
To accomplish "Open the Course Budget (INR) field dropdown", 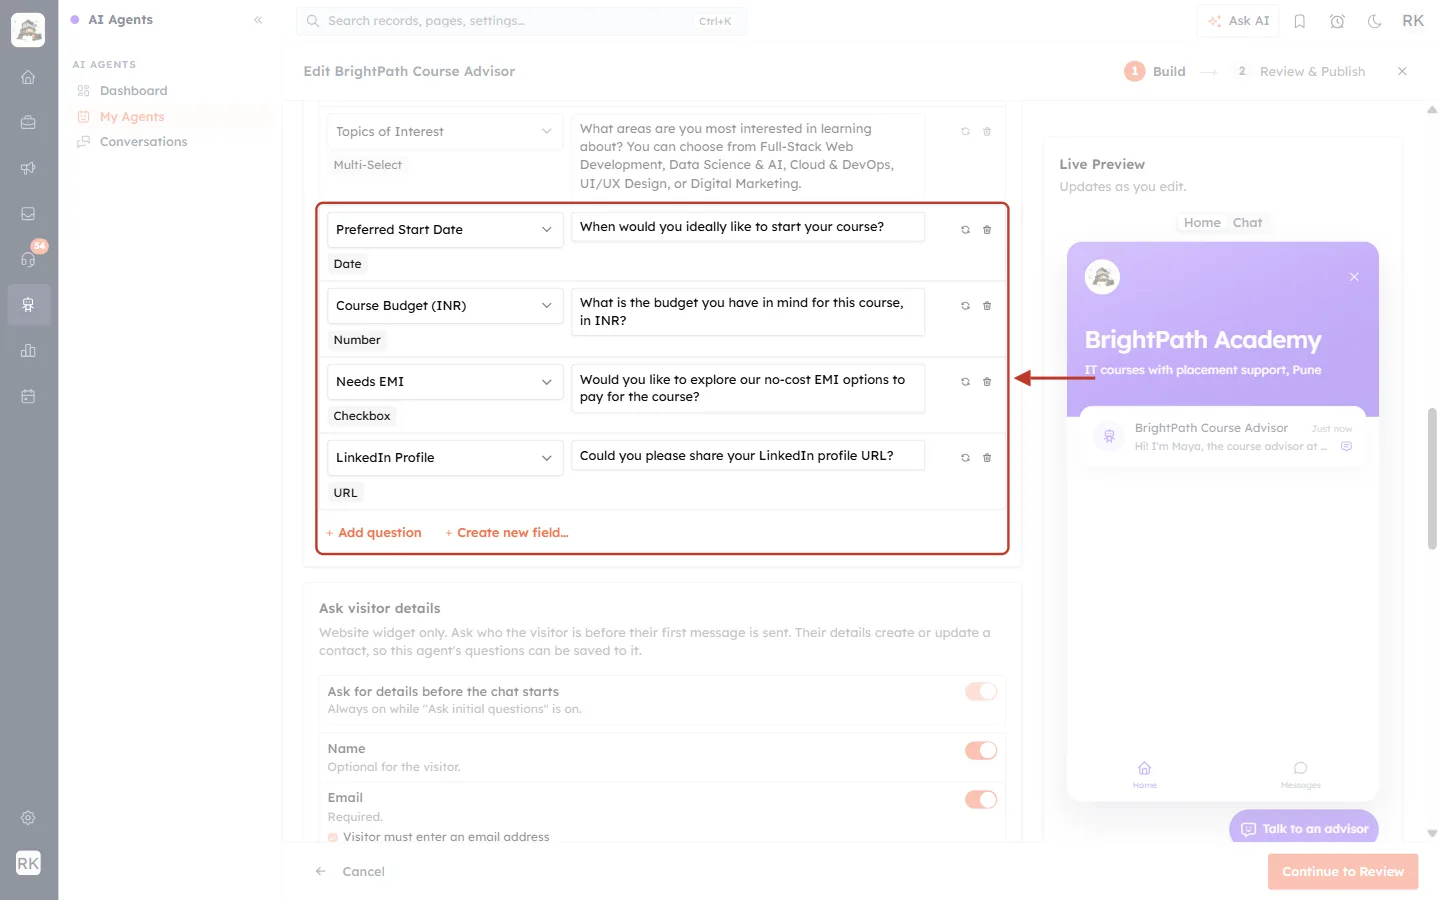I will click(445, 306).
